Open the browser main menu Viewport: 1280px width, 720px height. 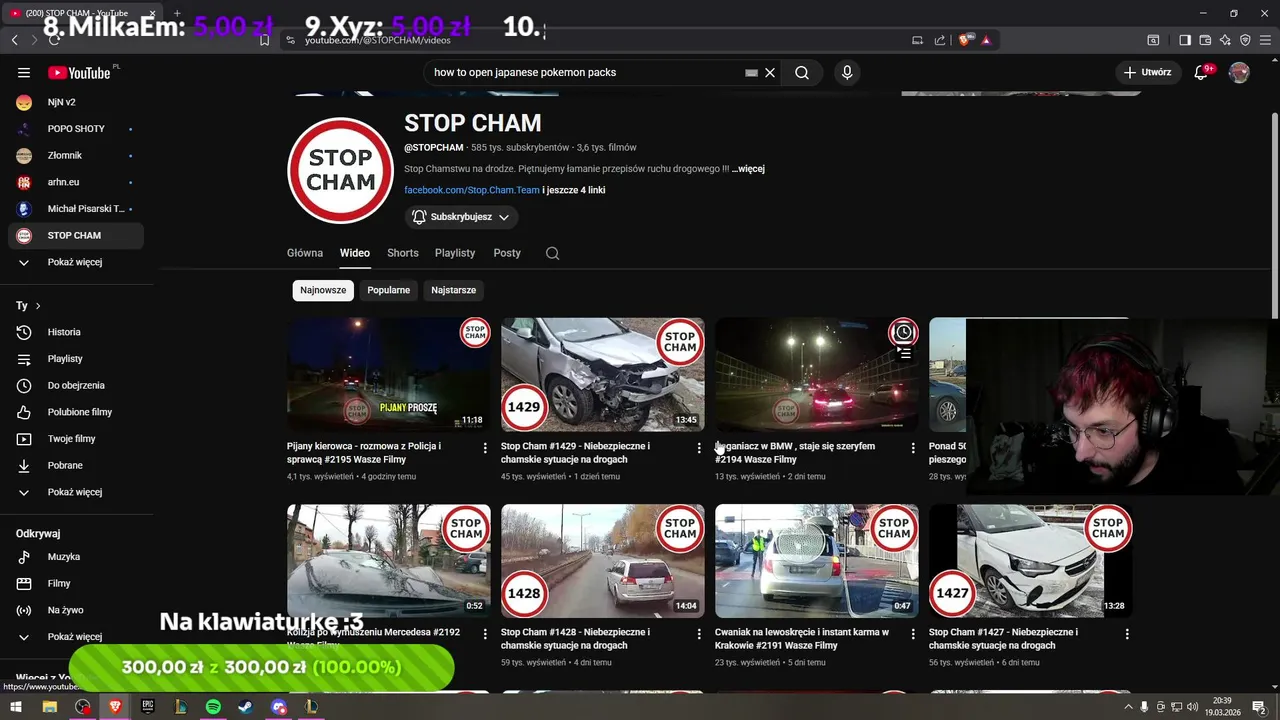coord(1266,40)
